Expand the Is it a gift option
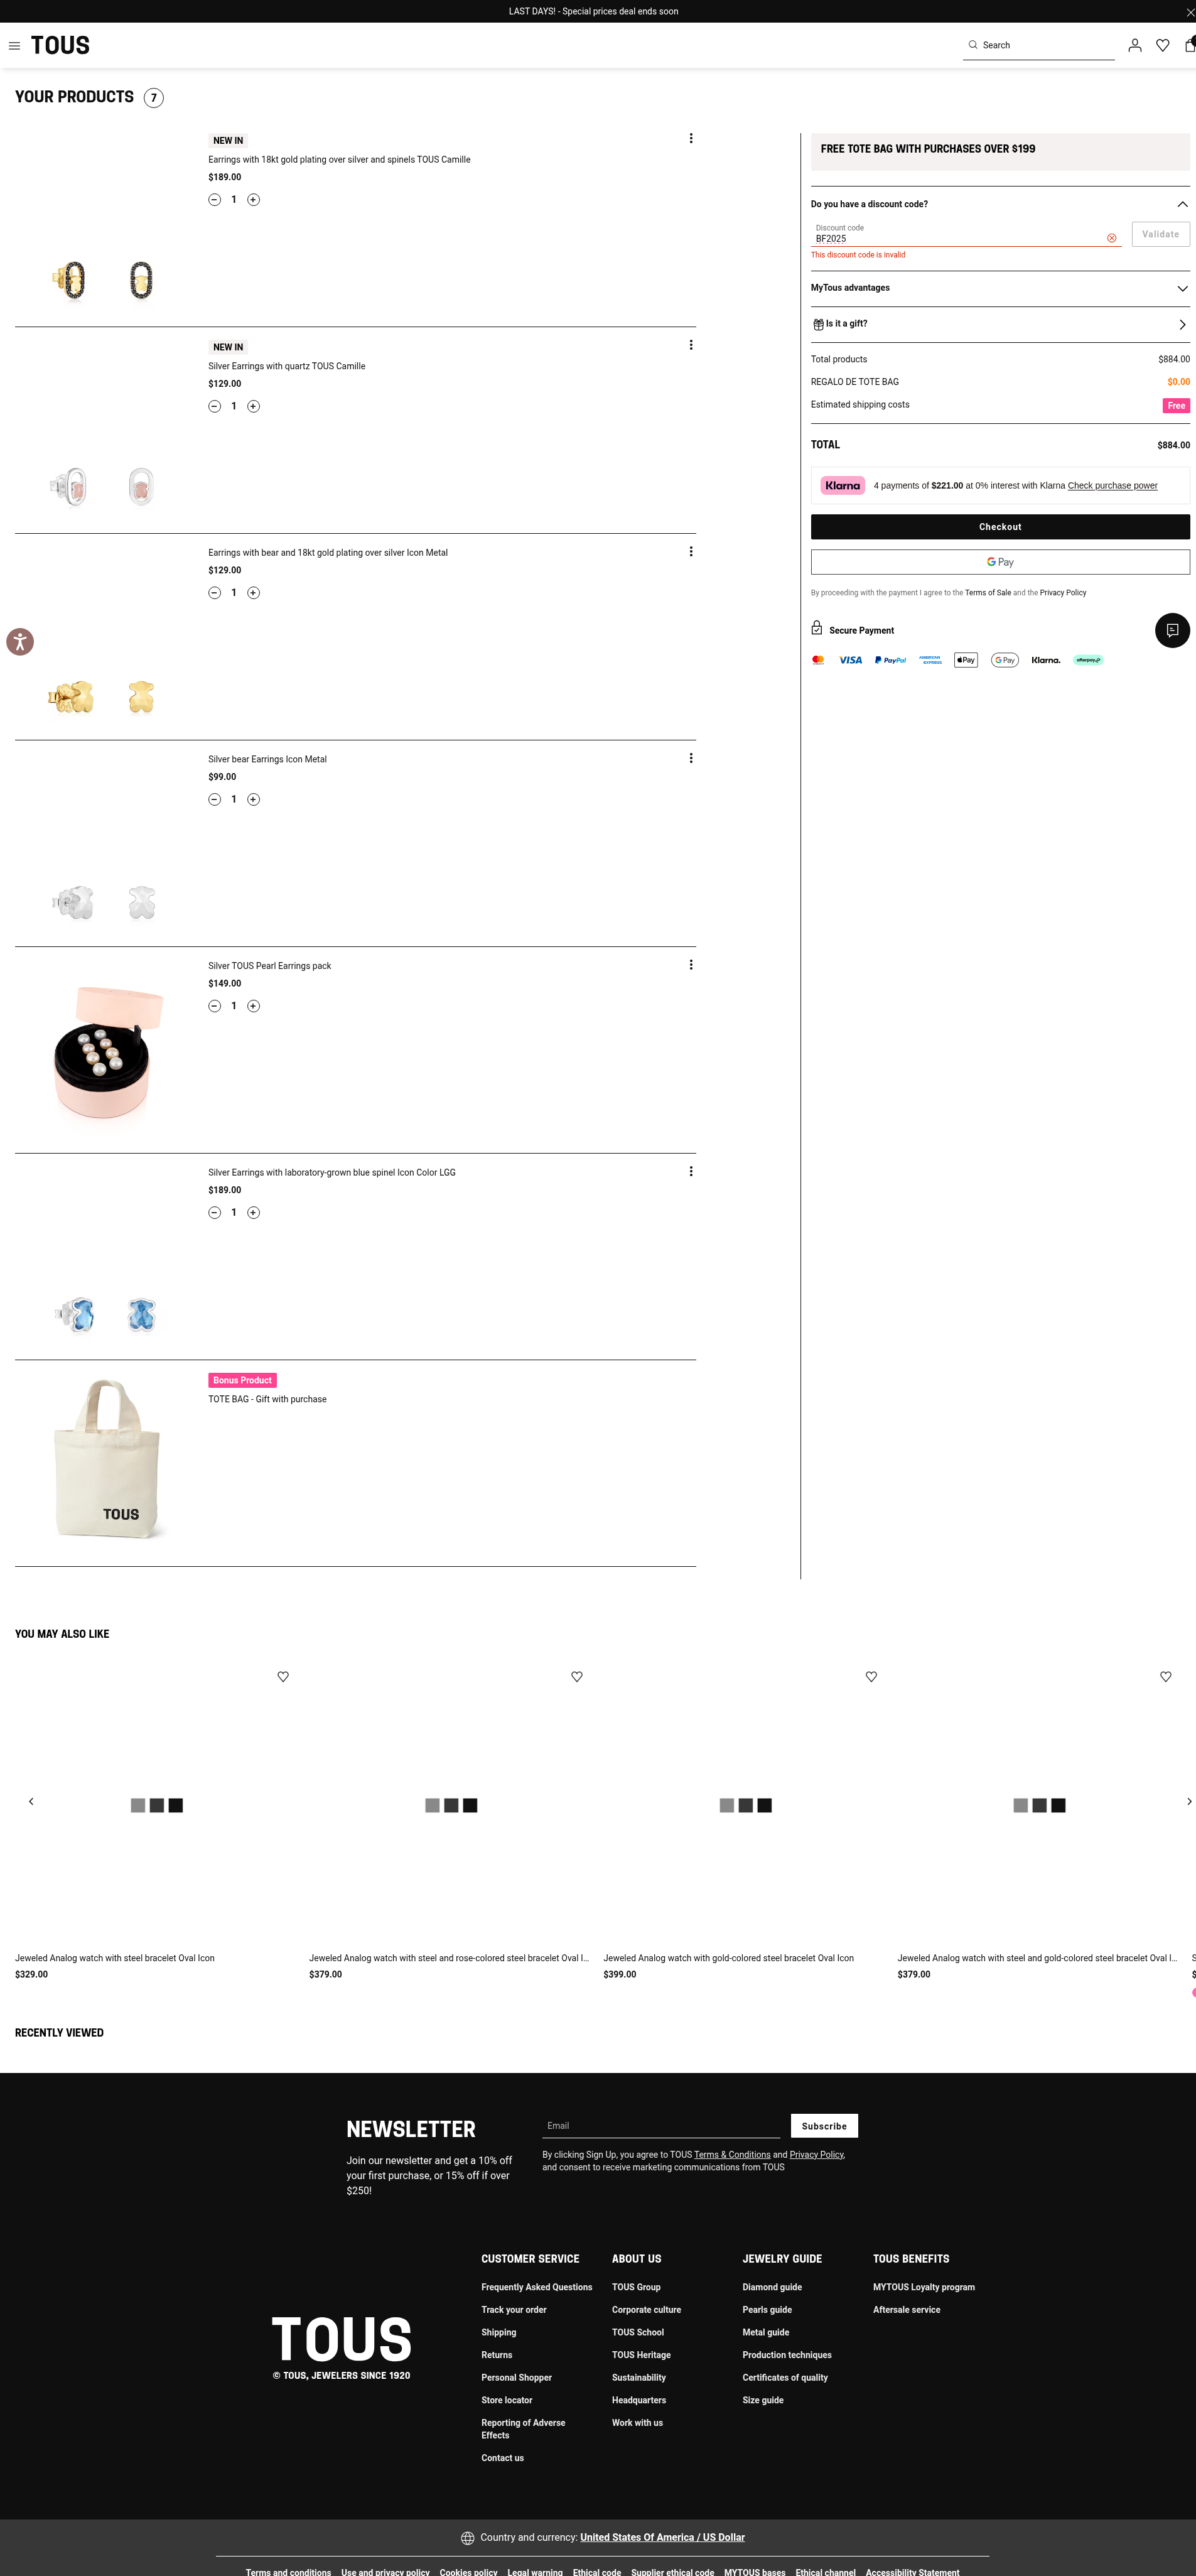 [x=1000, y=324]
